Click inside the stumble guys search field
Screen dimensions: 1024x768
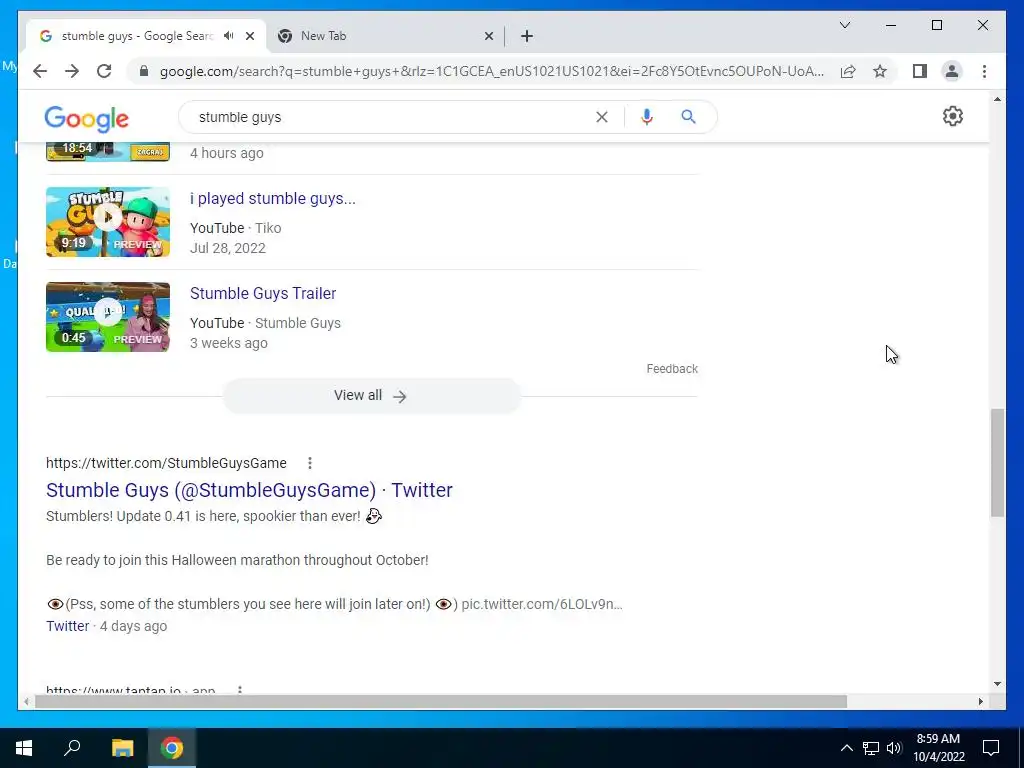(x=392, y=117)
